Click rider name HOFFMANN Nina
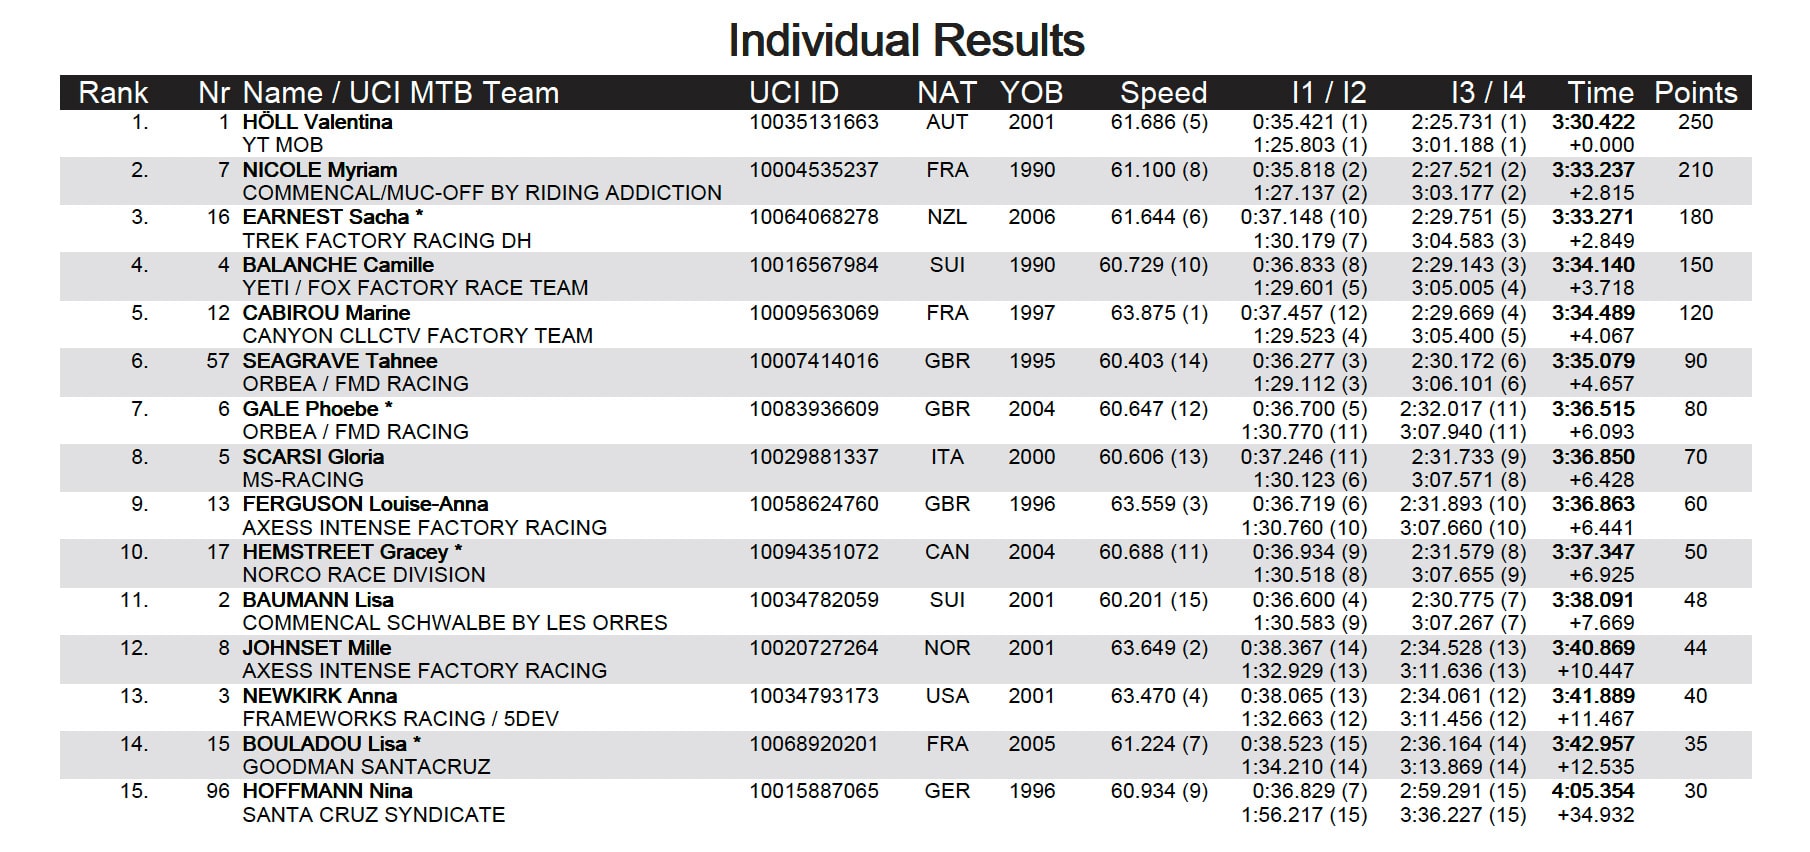Image resolution: width=1810 pixels, height=852 pixels. 327,791
